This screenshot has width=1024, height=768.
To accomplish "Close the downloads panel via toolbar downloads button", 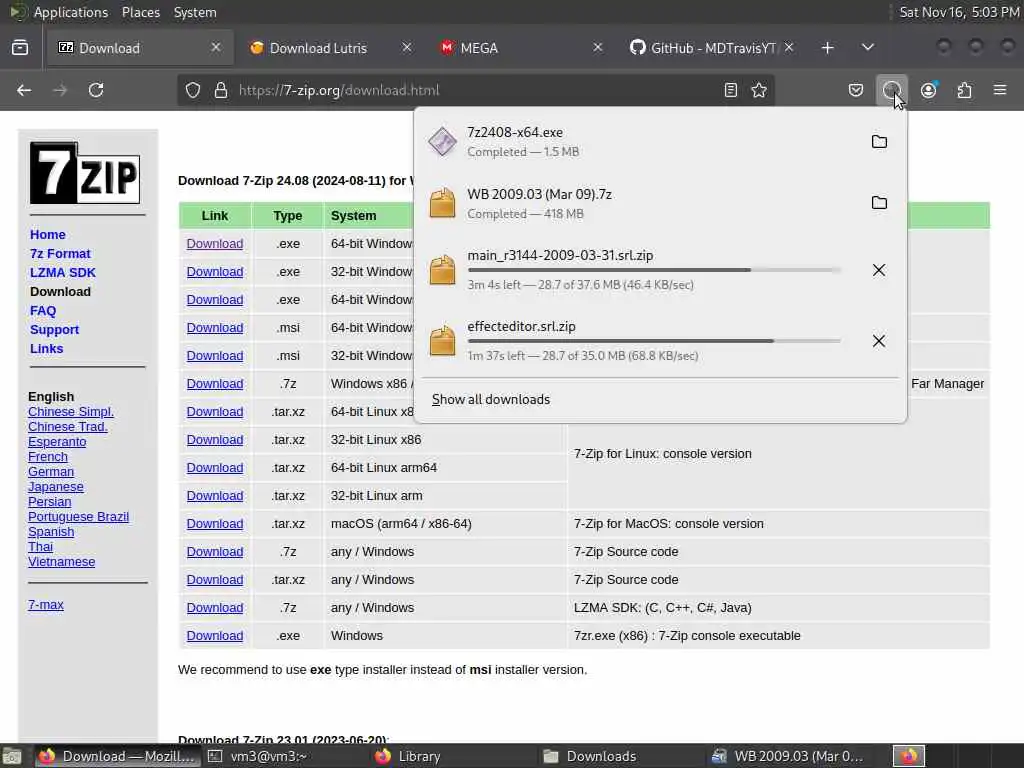I will point(891,90).
